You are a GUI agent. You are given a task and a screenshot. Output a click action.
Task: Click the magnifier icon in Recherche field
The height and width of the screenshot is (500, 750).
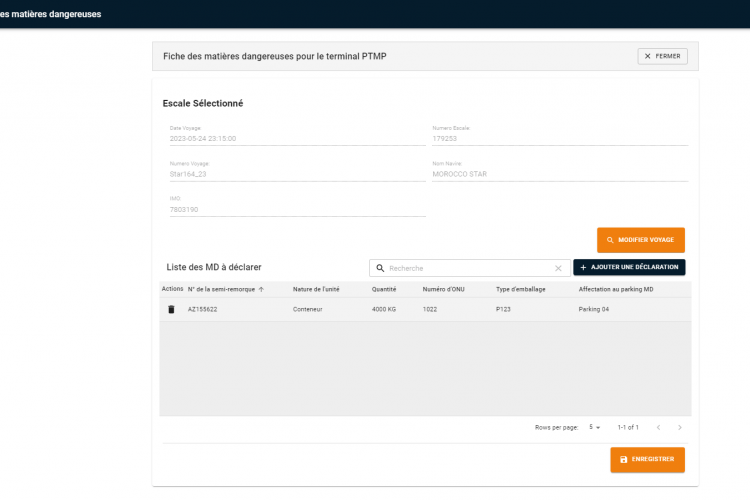click(380, 268)
